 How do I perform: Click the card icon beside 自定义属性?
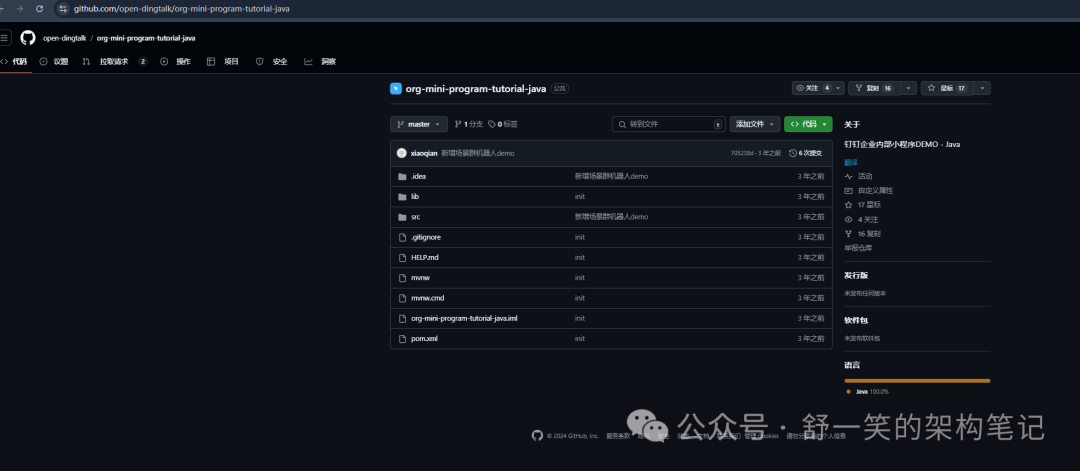click(848, 190)
